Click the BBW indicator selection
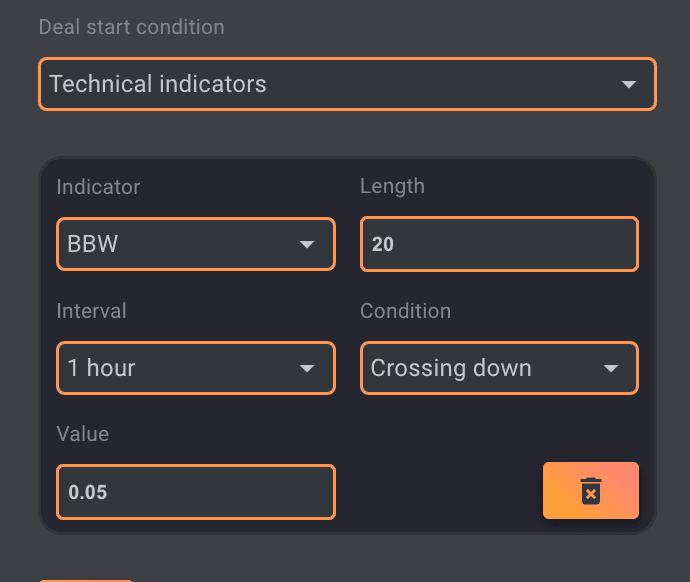 click(x=93, y=244)
